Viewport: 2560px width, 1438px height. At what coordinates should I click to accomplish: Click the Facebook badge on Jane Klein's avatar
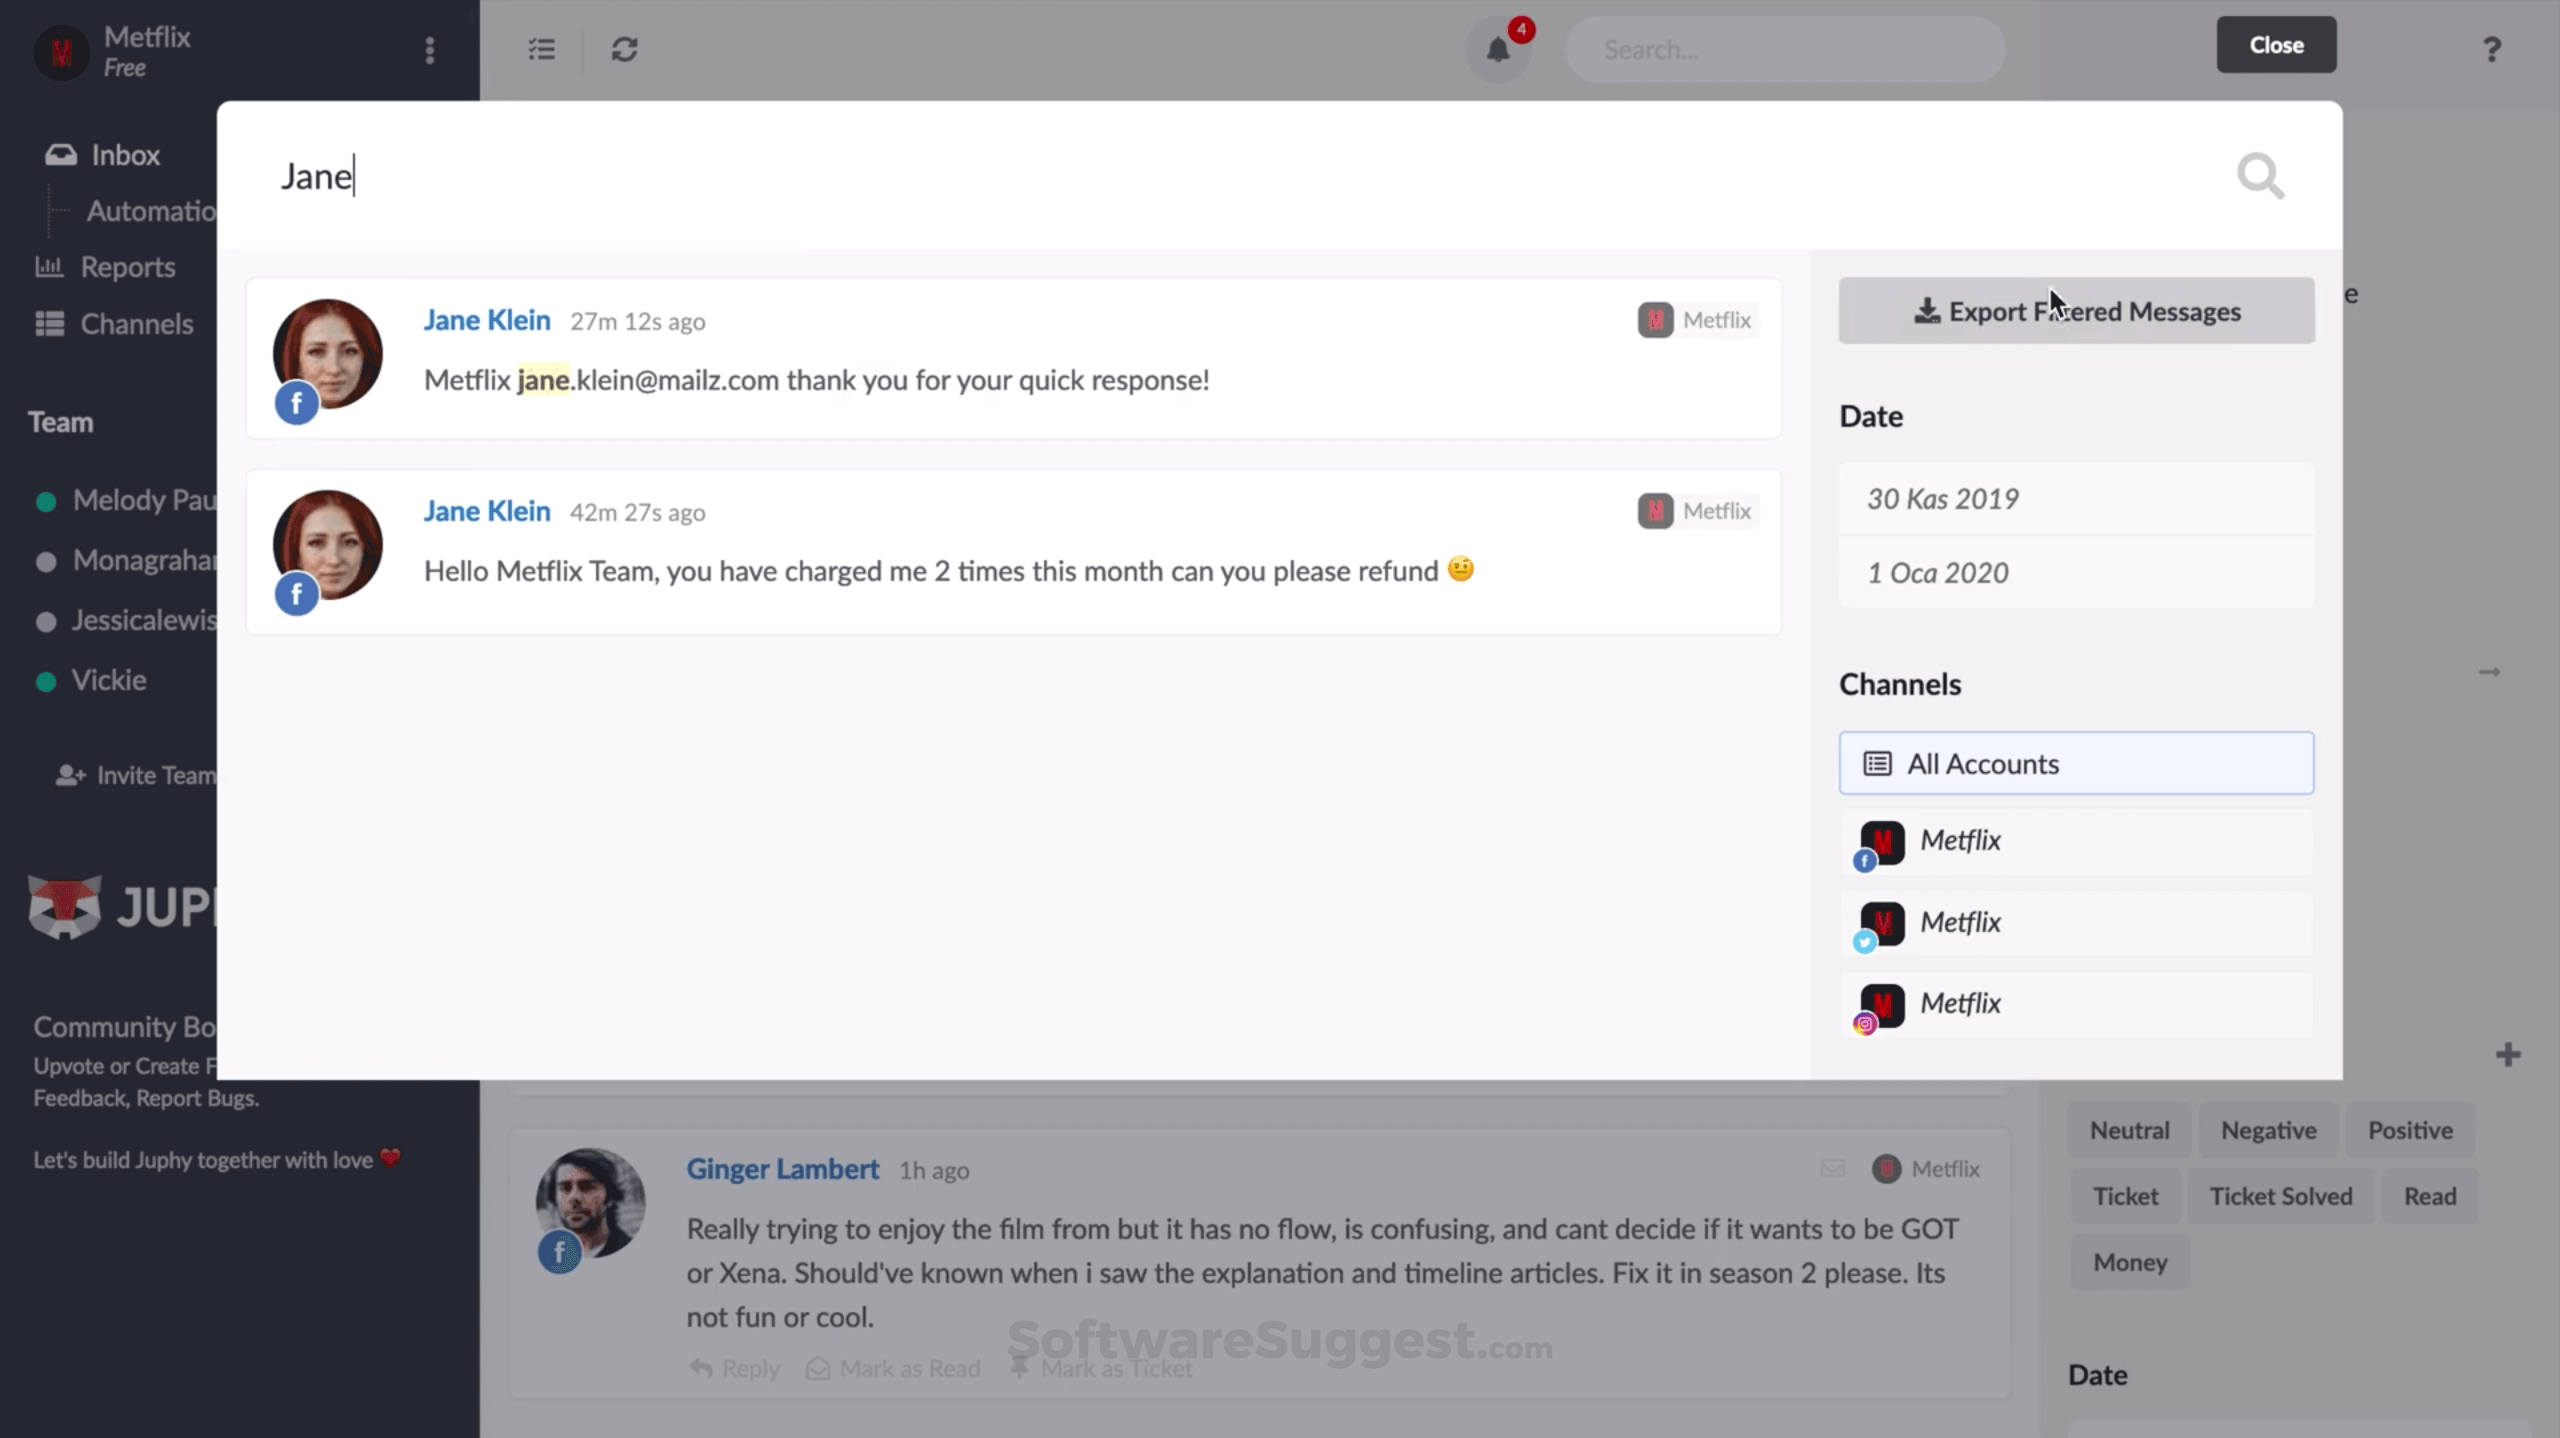(296, 404)
